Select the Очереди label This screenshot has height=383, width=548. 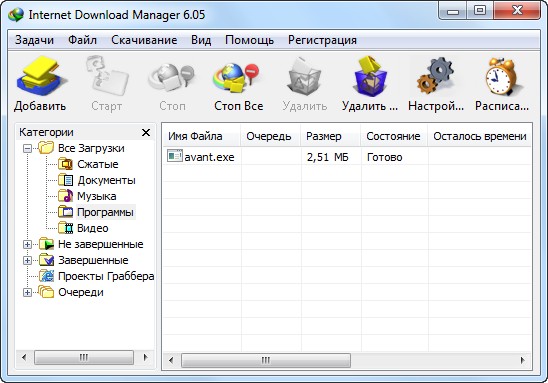point(81,292)
